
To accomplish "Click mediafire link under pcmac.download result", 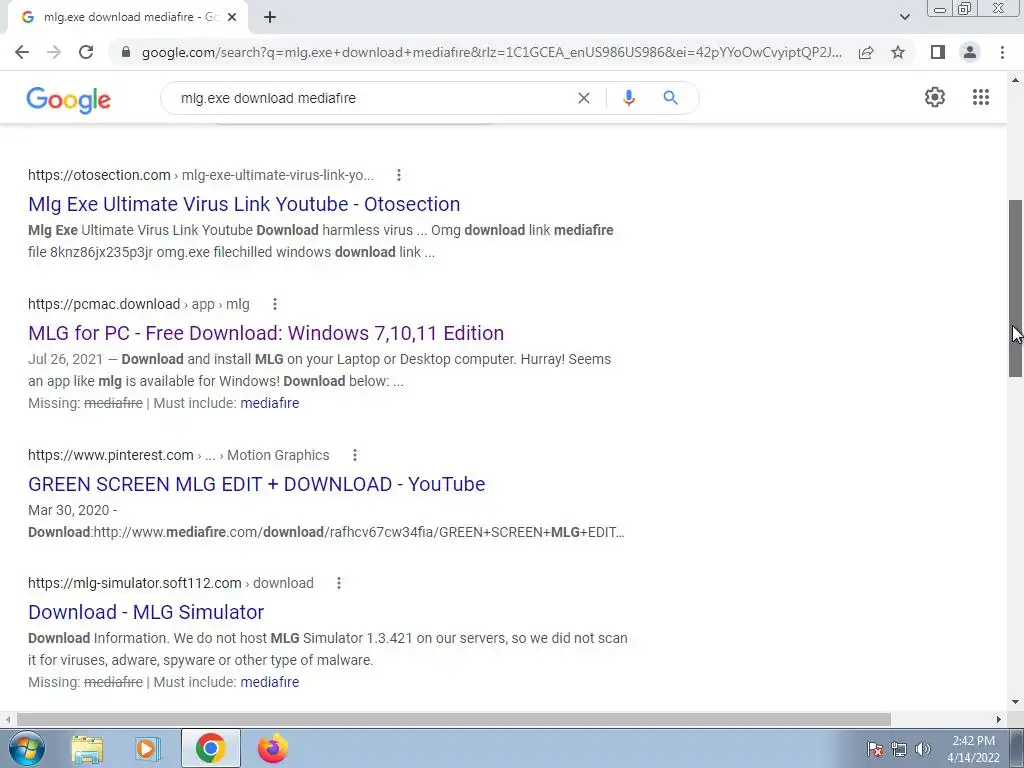I will 270,403.
